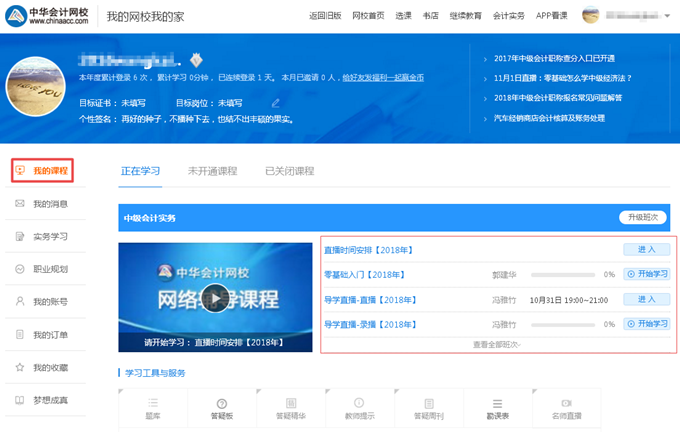Click the 升级班次 button
Screen dimensions: 680x432
tap(643, 217)
